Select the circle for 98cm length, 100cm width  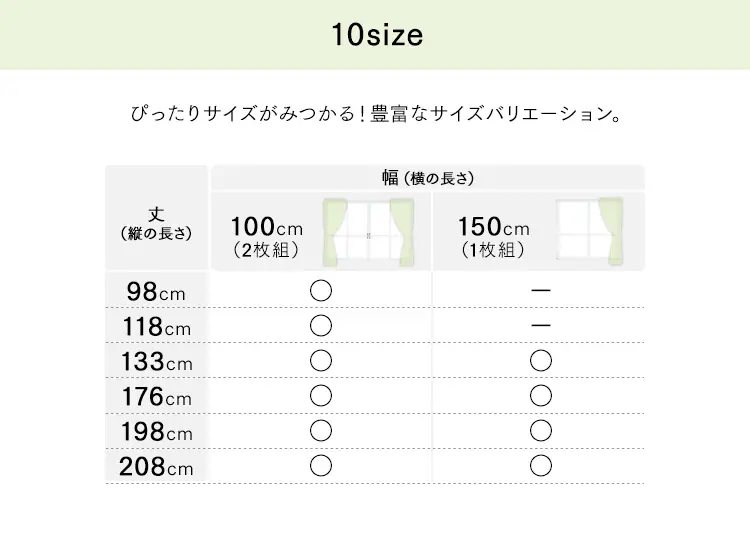tap(321, 291)
